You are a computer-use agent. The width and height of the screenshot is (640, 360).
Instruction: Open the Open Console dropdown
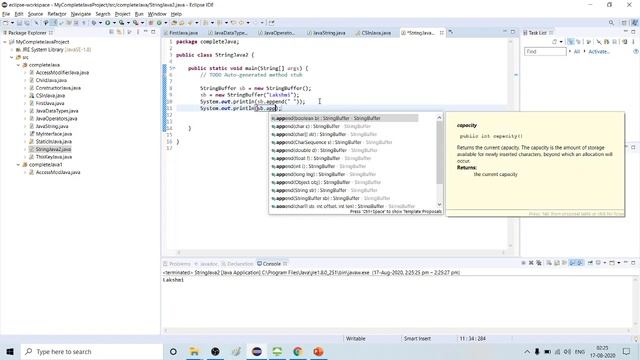tap(619, 263)
